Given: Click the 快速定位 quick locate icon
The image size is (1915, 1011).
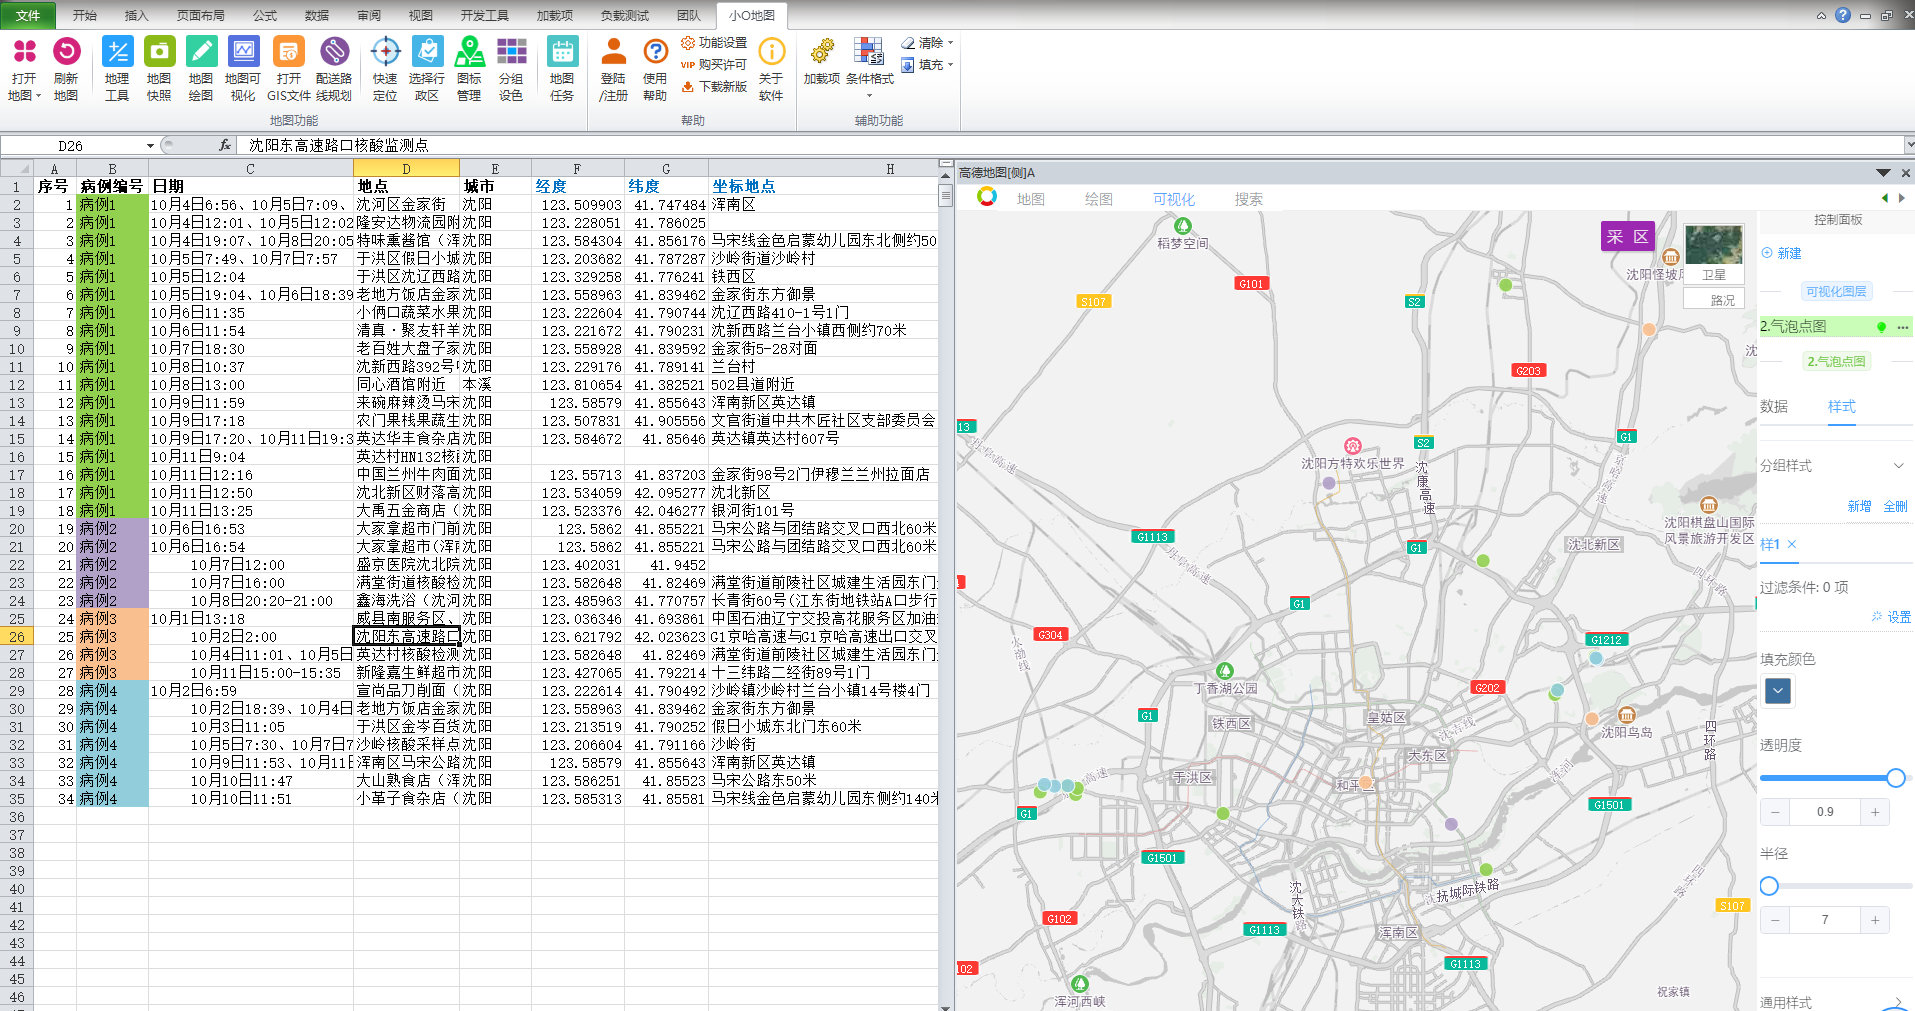Looking at the screenshot, I should pos(385,68).
